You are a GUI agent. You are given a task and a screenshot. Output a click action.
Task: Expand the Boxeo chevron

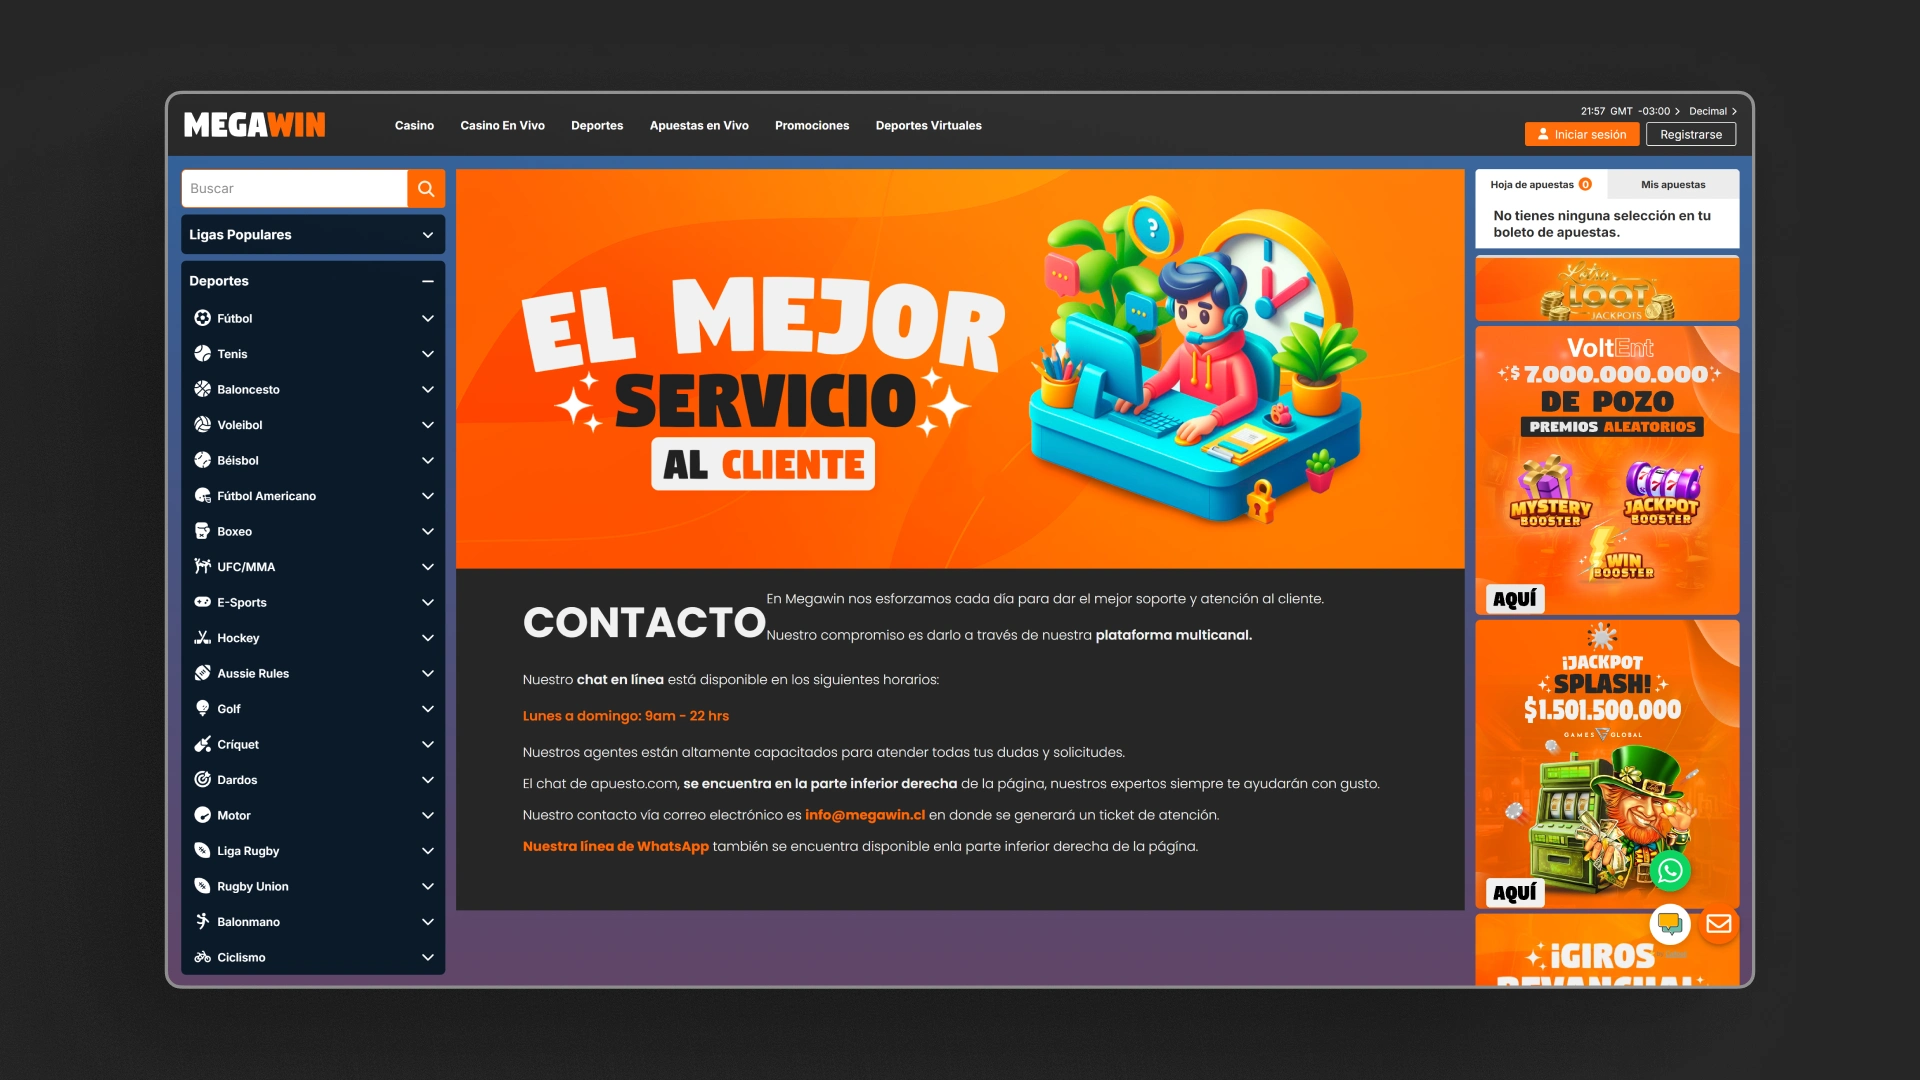(428, 531)
